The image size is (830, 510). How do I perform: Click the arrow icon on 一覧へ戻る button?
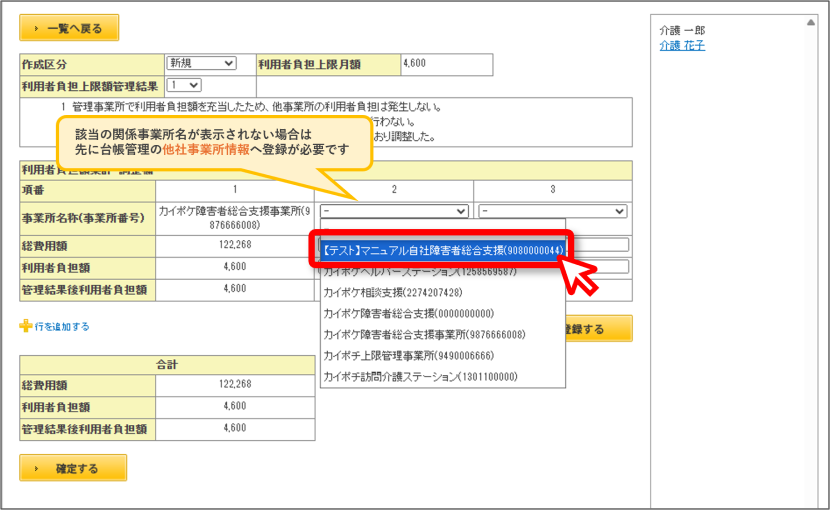click(x=36, y=29)
